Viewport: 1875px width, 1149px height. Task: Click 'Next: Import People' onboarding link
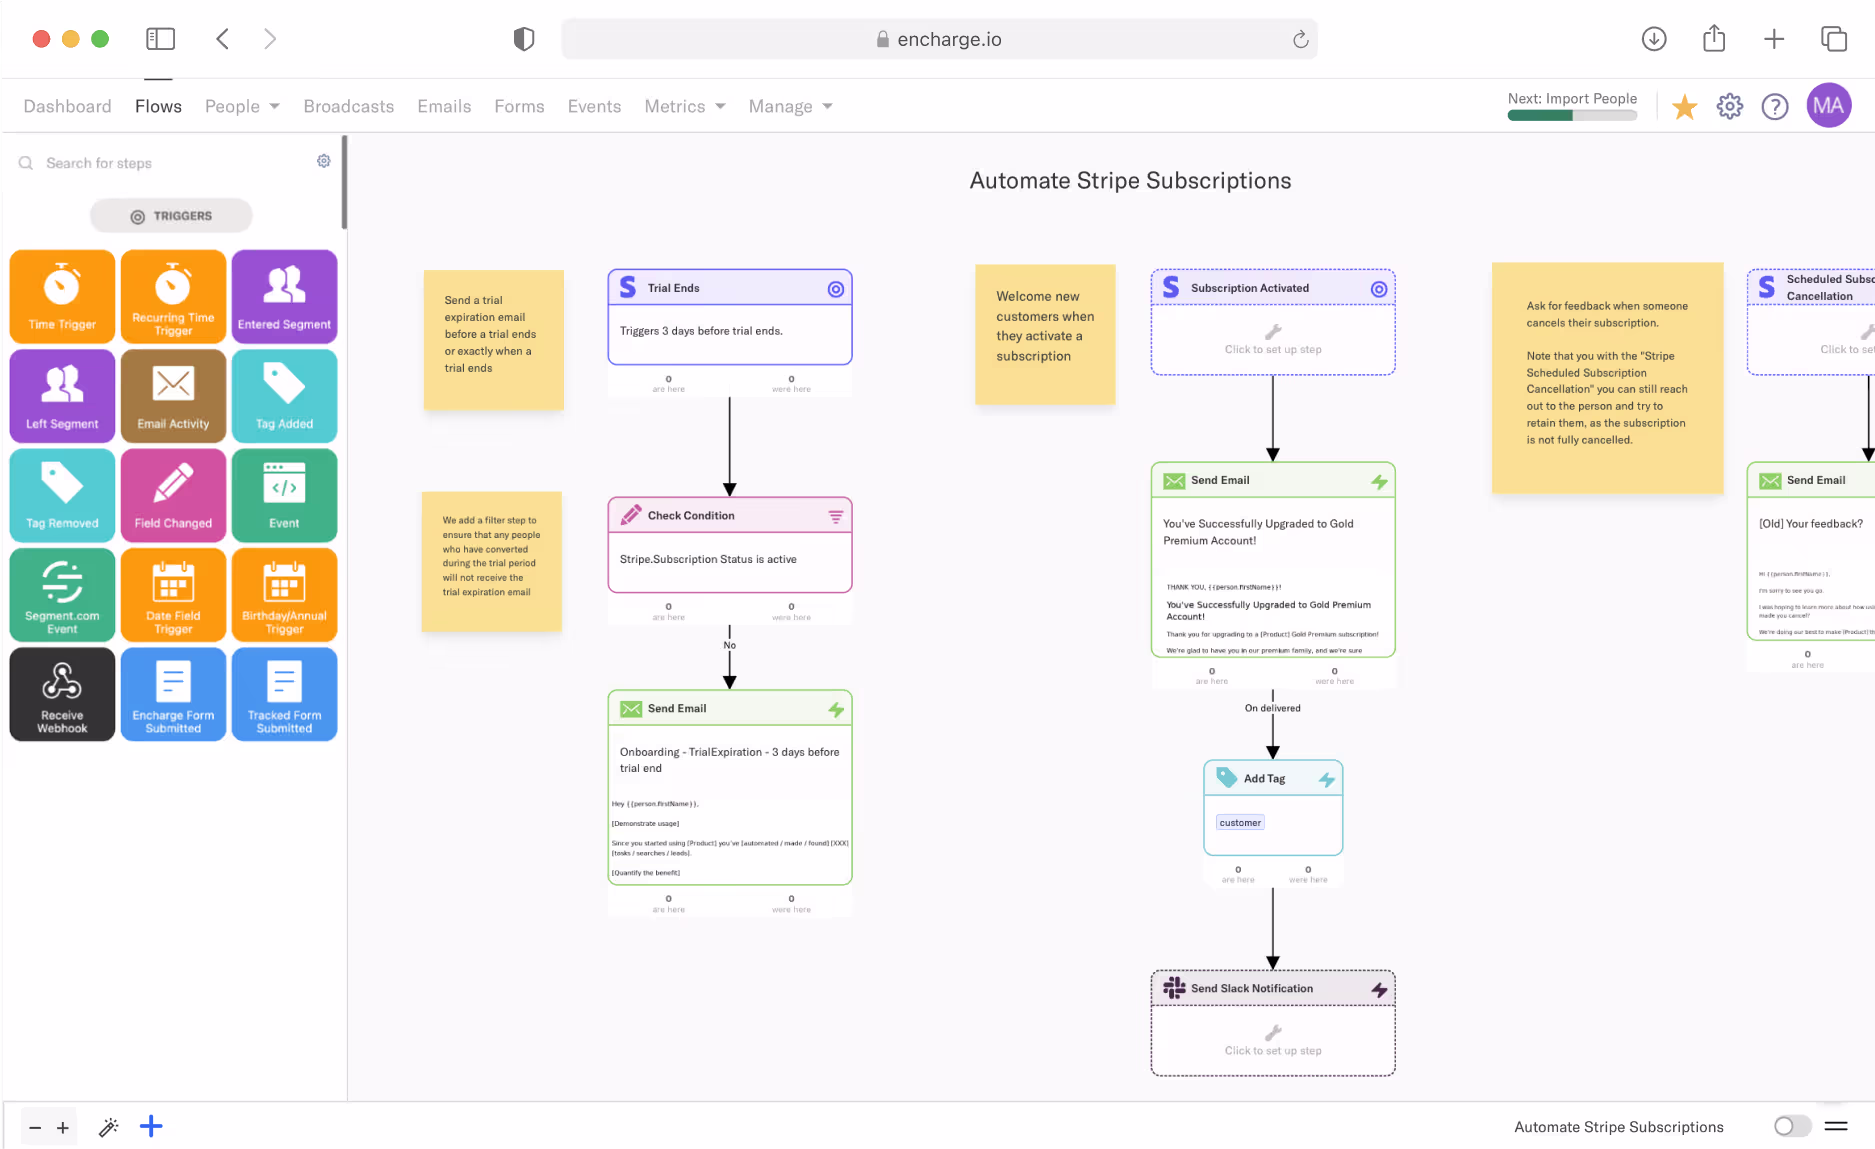coord(1572,99)
